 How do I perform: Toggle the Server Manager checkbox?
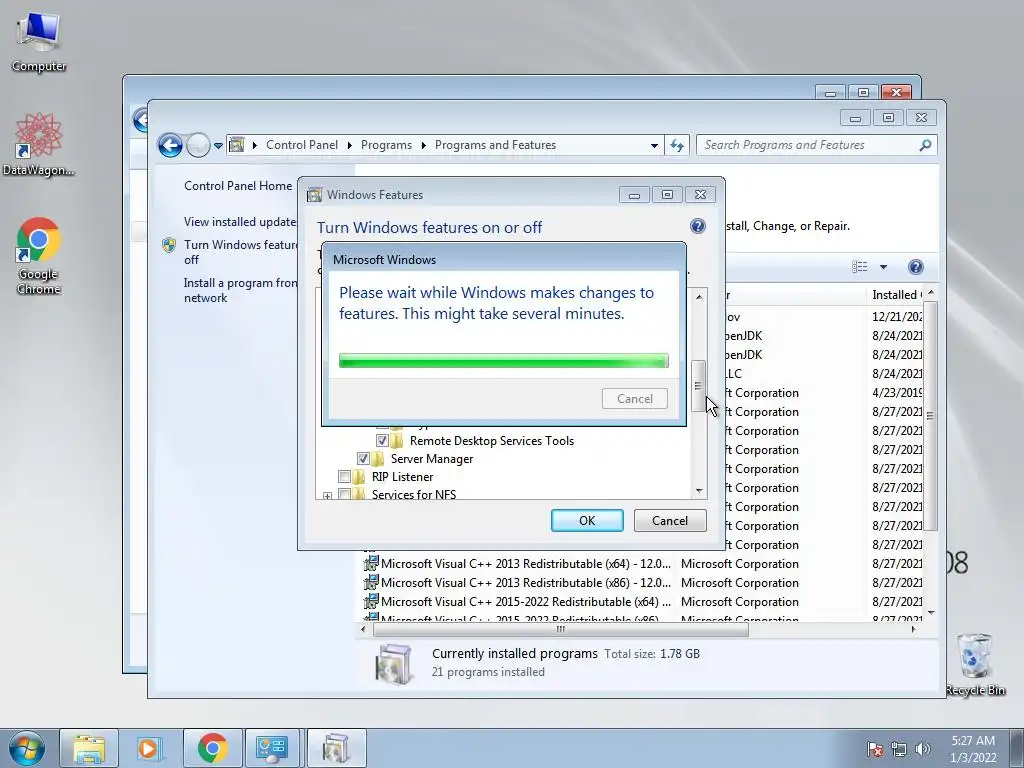[363, 458]
